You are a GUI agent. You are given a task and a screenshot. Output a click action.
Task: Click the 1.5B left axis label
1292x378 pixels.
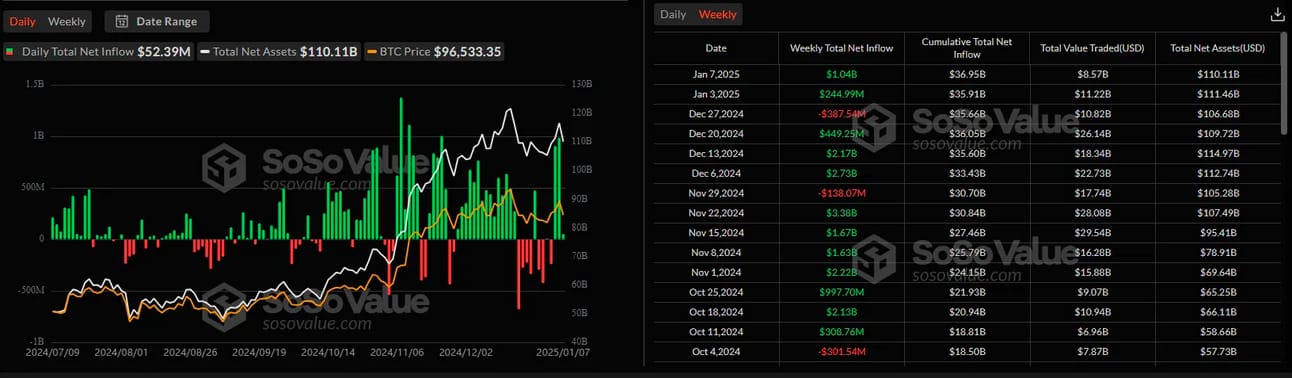(34, 85)
